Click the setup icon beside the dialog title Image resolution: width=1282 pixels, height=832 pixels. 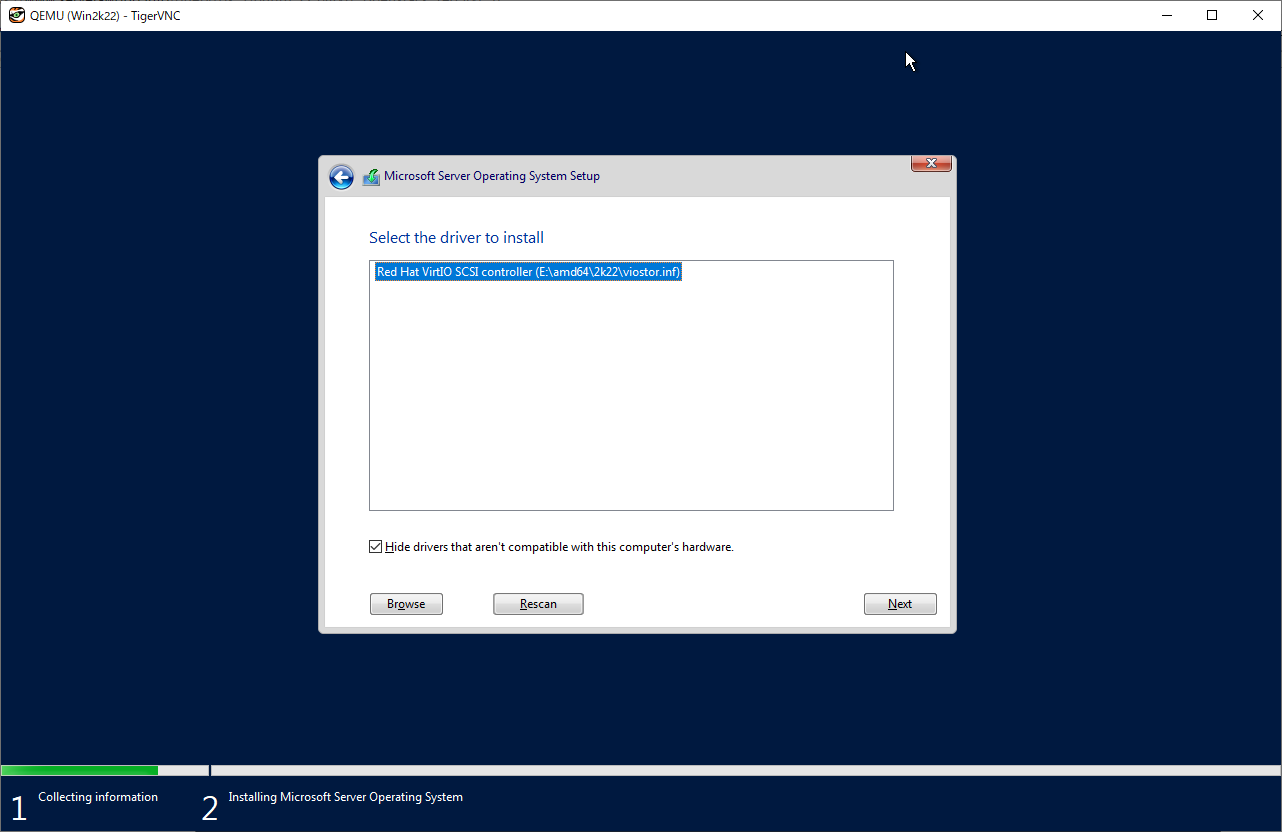371,177
